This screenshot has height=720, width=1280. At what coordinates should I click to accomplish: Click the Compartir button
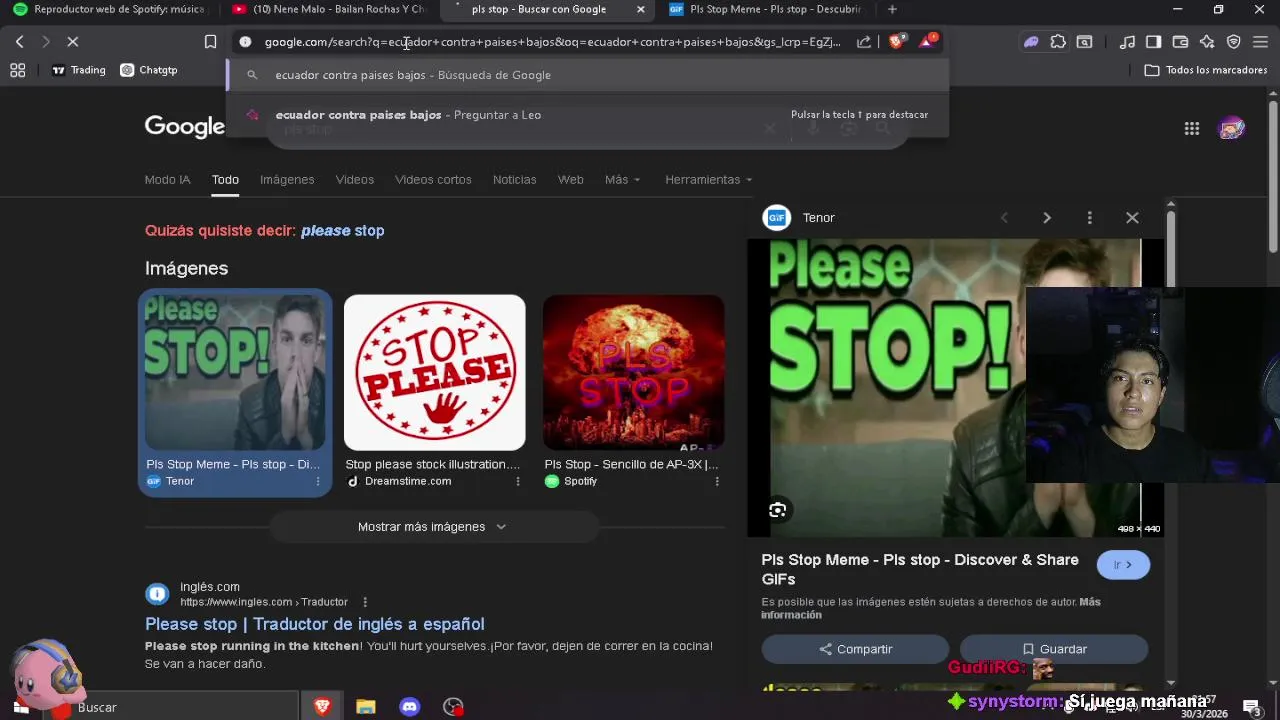[x=855, y=649]
